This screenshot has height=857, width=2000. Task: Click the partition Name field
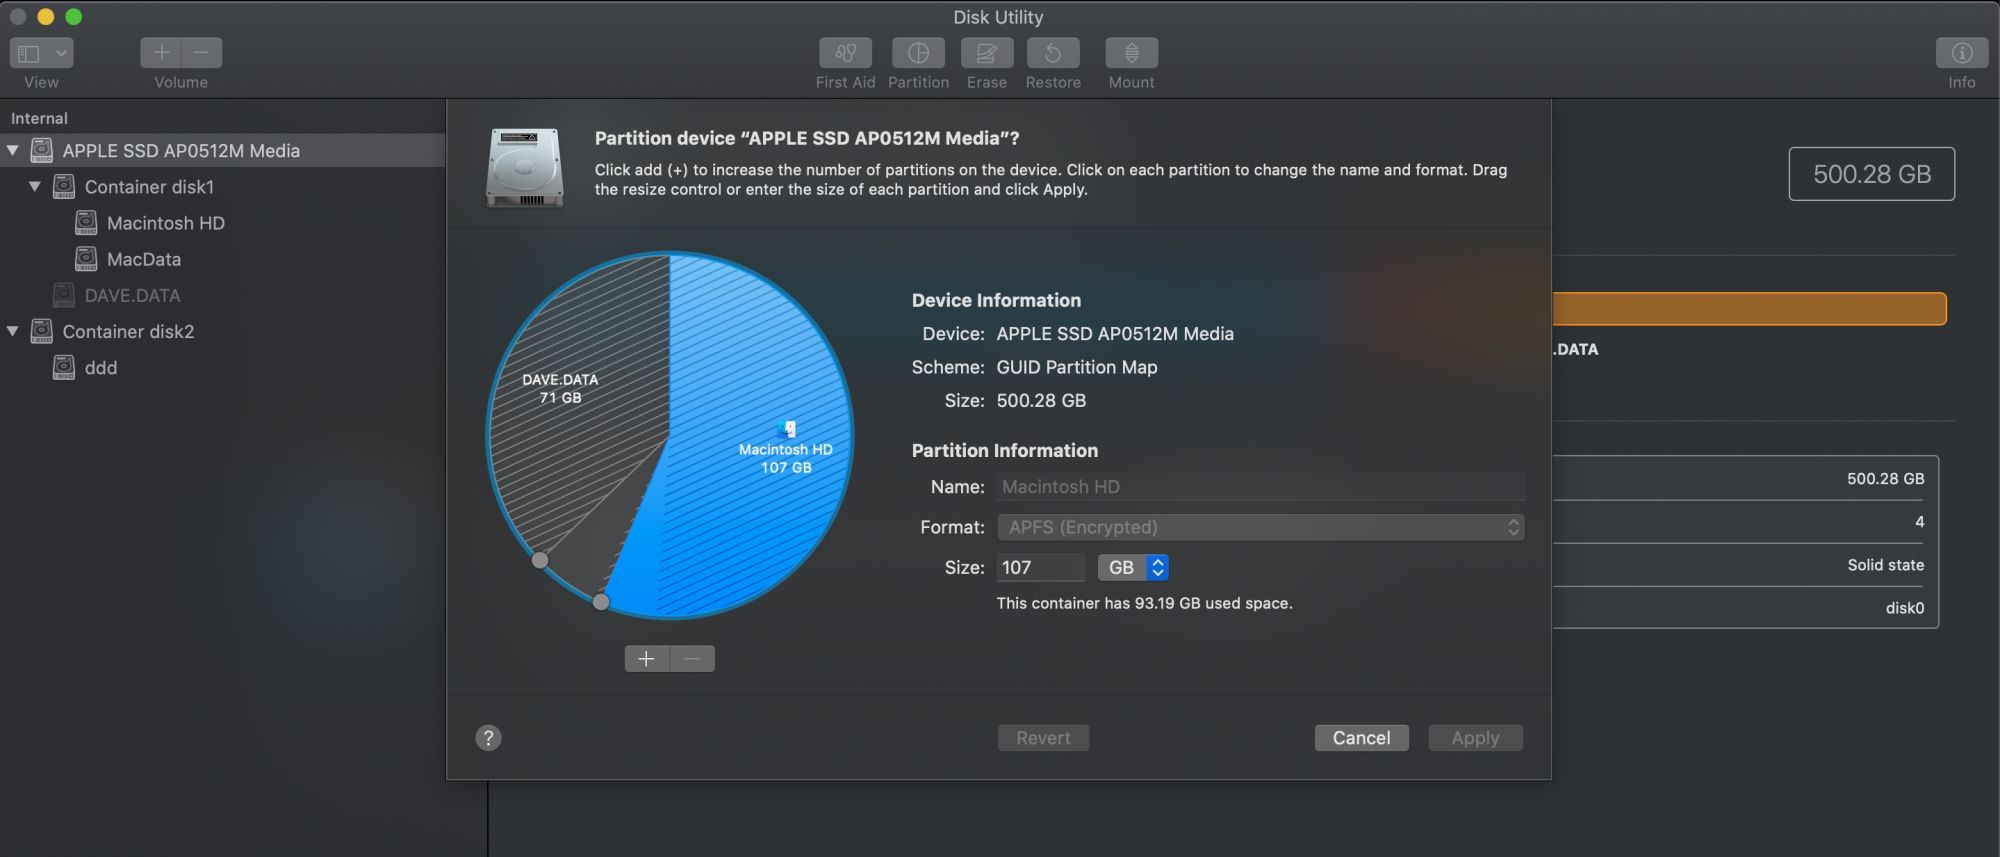coord(1260,487)
